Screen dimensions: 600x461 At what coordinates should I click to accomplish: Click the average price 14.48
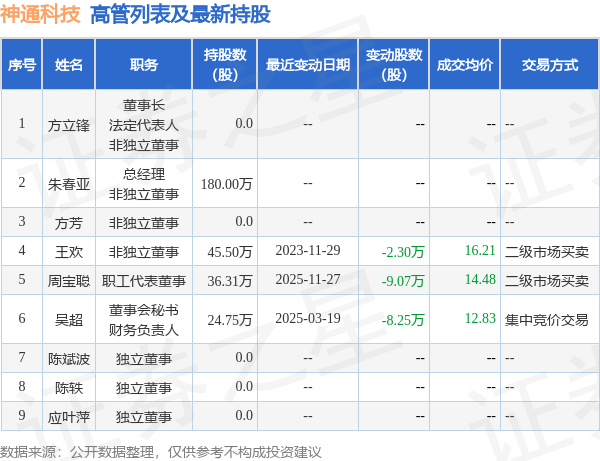pyautogui.click(x=480, y=279)
